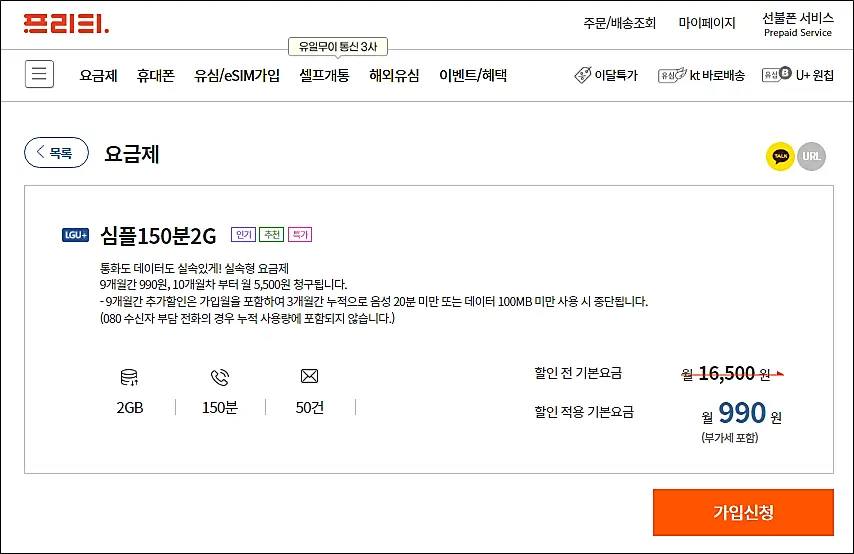854x554 pixels.
Task: Click the 가입신청 button
Action: [x=743, y=512]
